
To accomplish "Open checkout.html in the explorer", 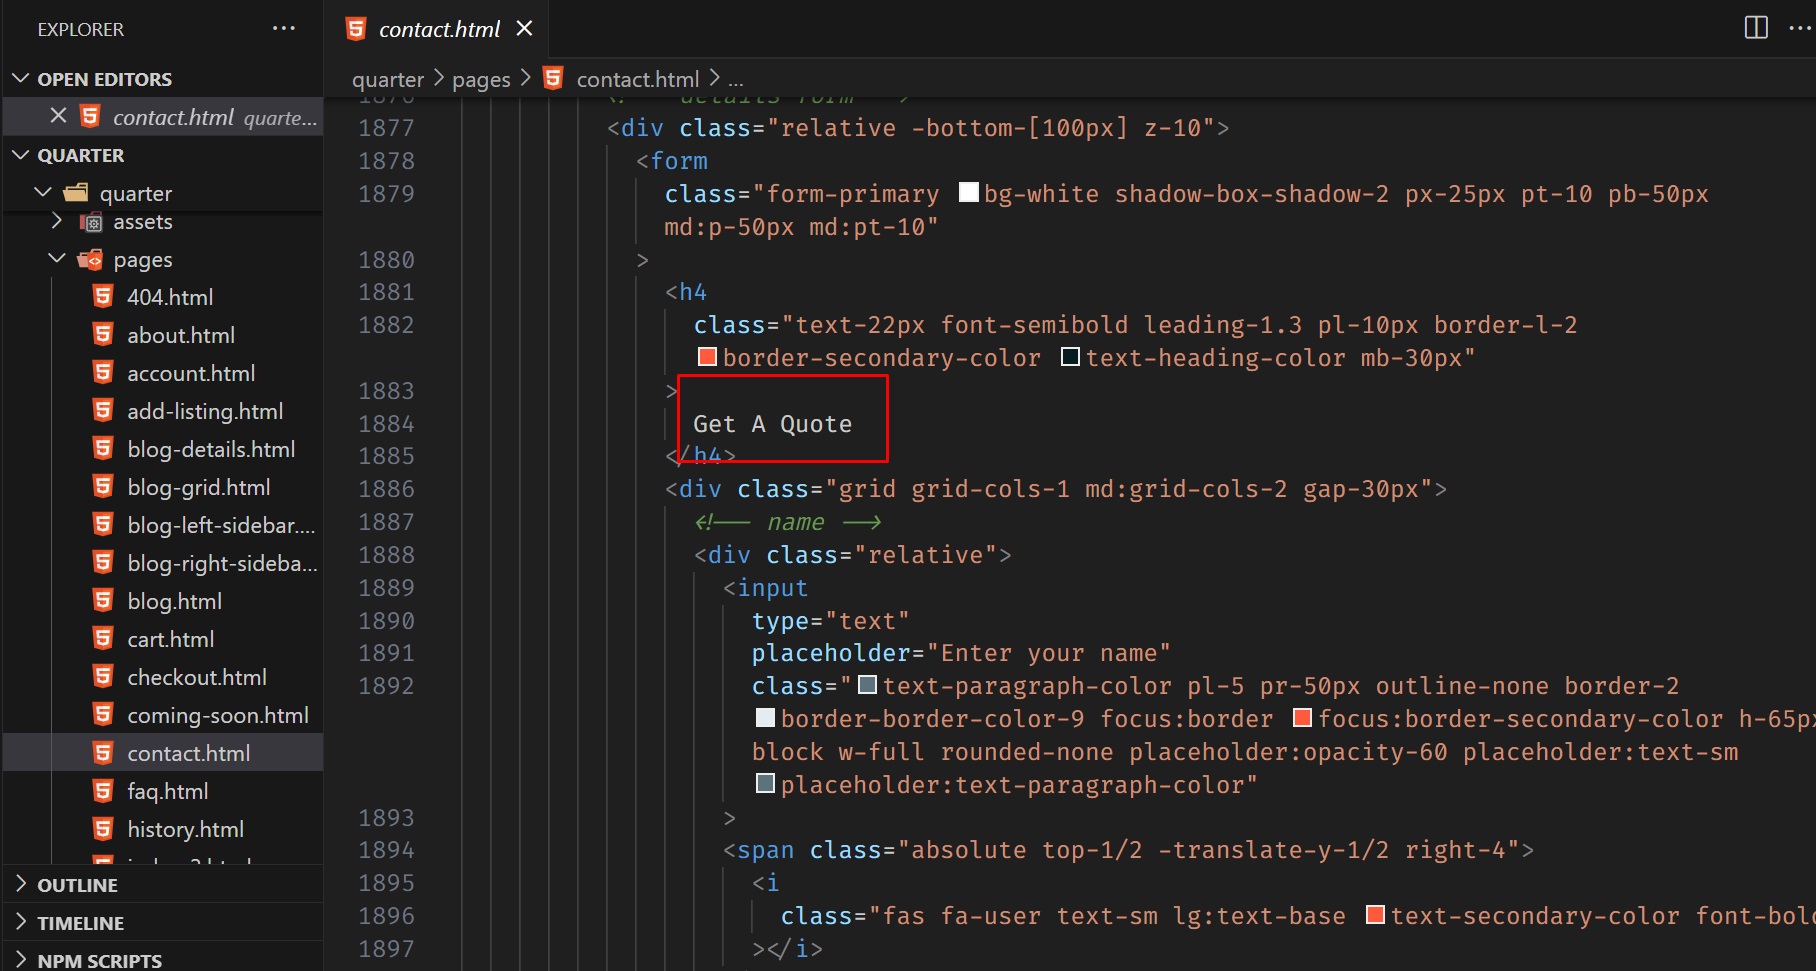I will [x=196, y=677].
